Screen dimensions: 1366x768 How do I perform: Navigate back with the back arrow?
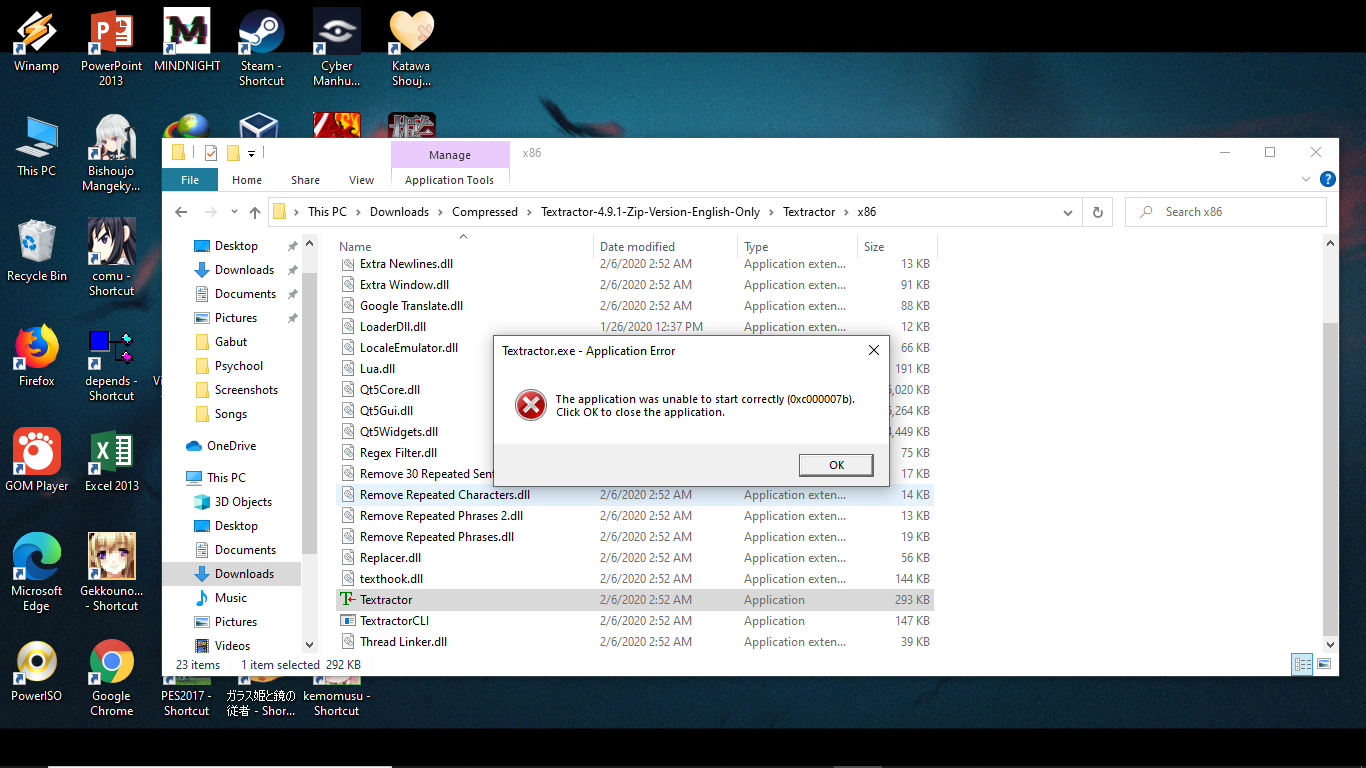point(181,212)
